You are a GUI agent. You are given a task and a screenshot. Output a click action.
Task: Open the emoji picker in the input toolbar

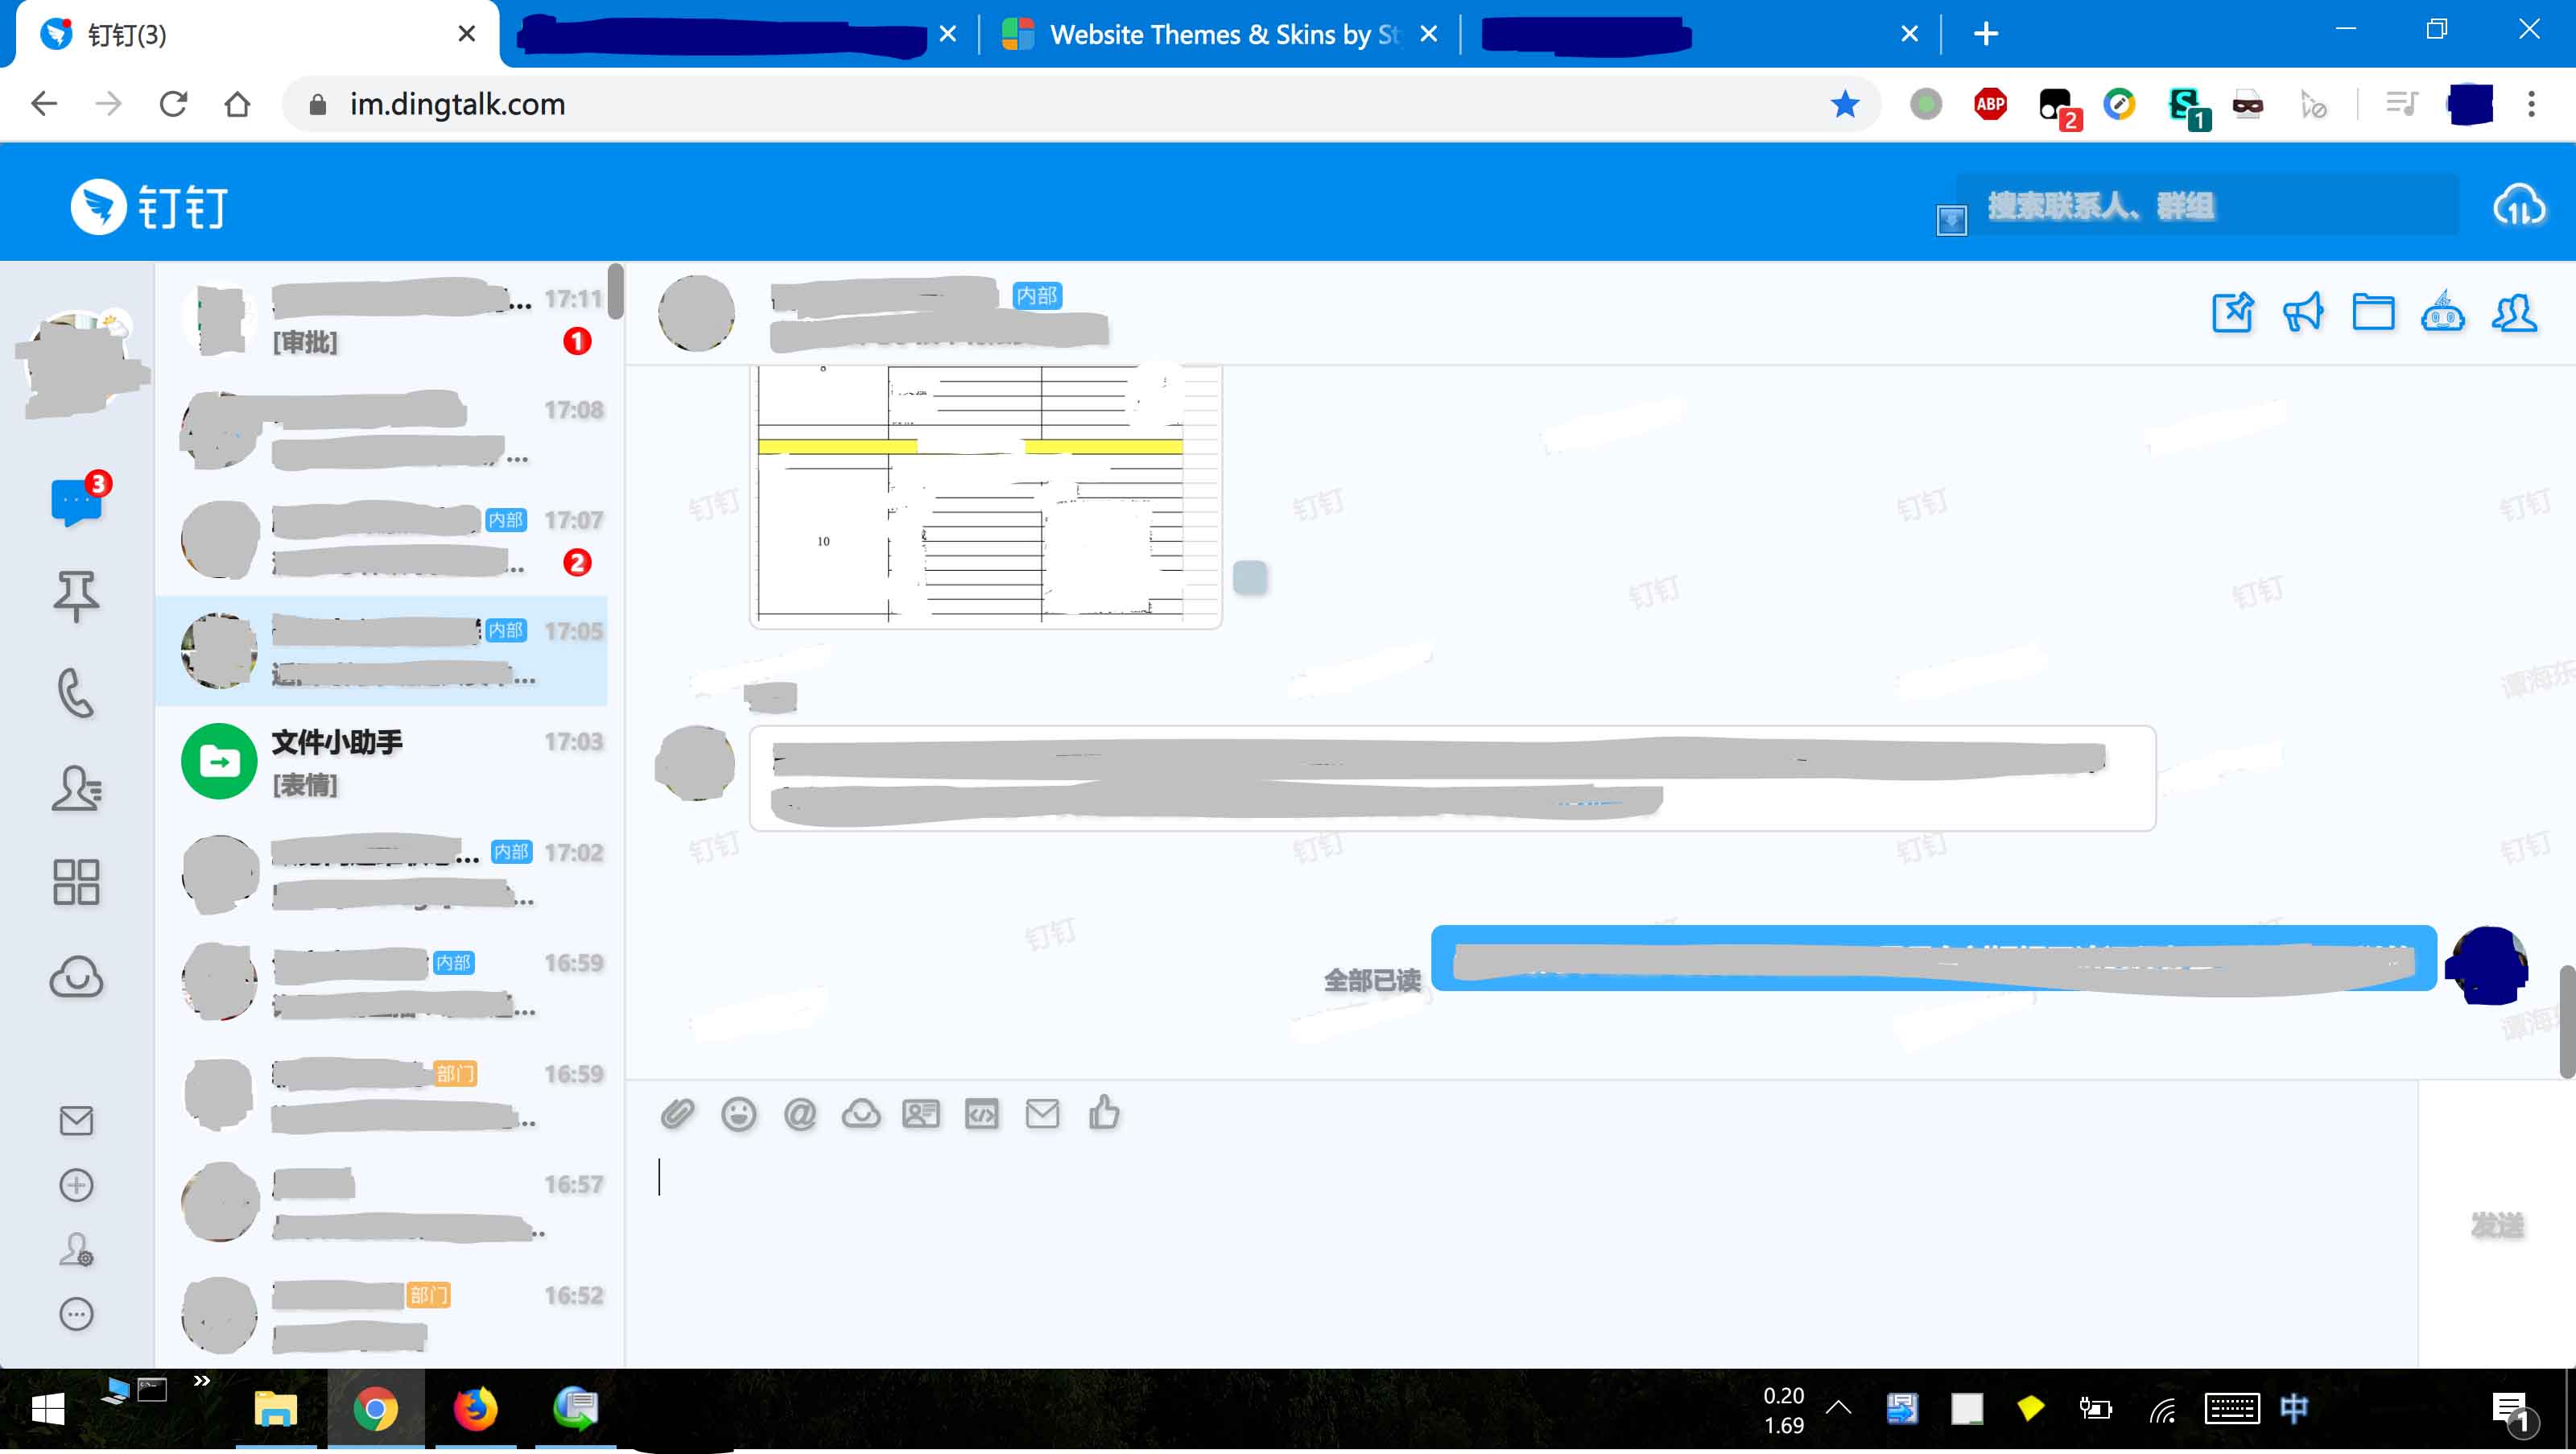pos(739,1113)
